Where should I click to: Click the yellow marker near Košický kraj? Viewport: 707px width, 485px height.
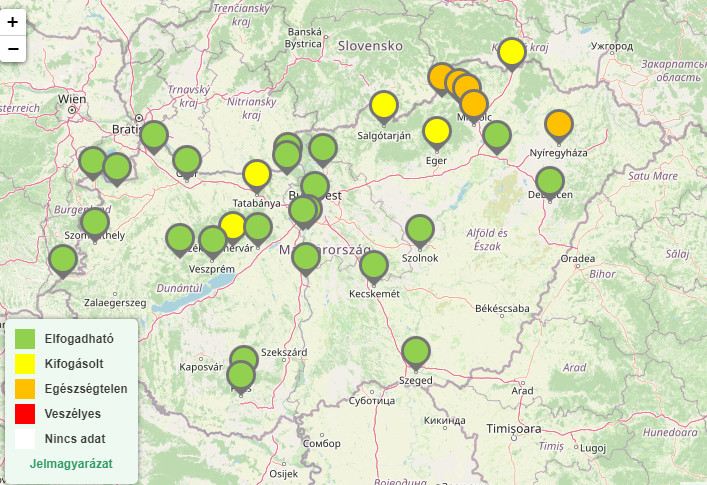512,52
